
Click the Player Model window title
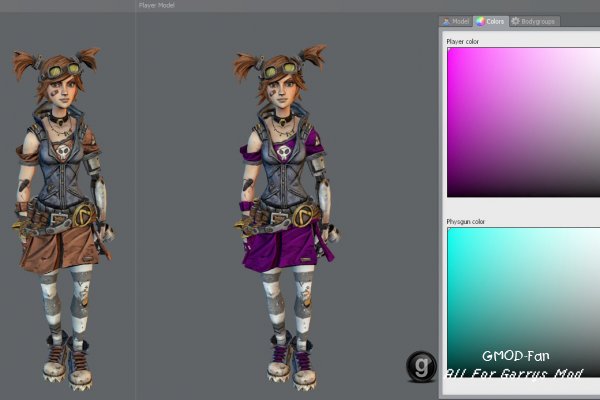pyautogui.click(x=157, y=5)
